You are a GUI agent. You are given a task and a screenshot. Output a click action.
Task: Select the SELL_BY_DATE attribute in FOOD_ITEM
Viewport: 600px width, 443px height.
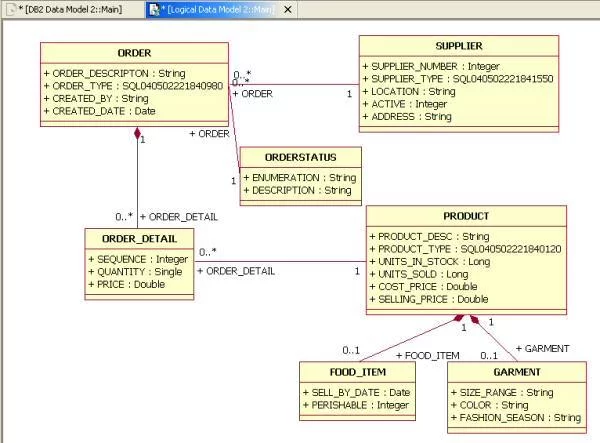pyautogui.click(x=356, y=392)
